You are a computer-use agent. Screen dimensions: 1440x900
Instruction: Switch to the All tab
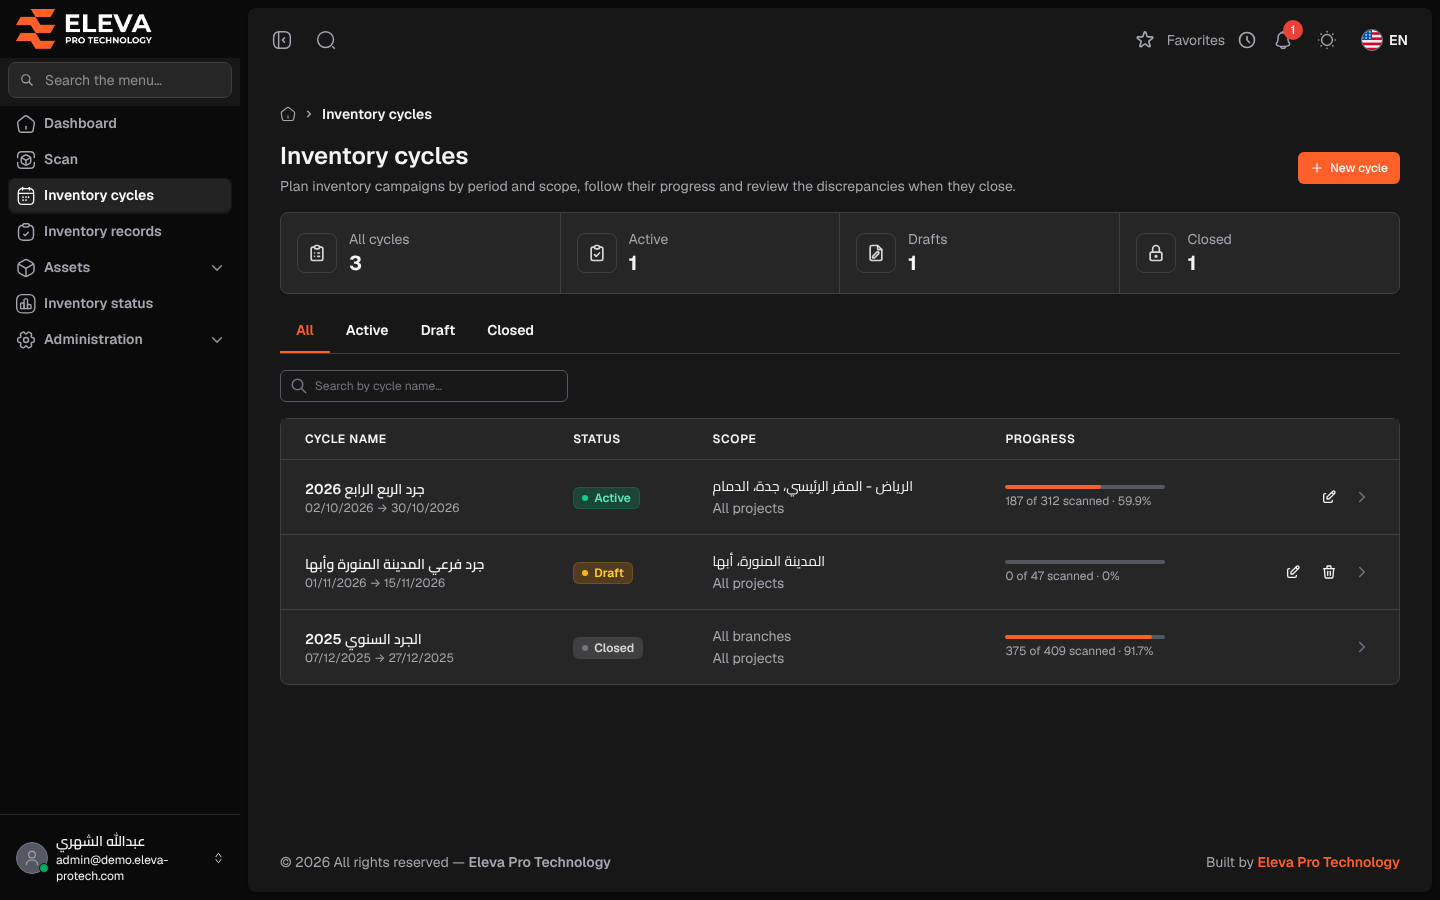point(305,330)
